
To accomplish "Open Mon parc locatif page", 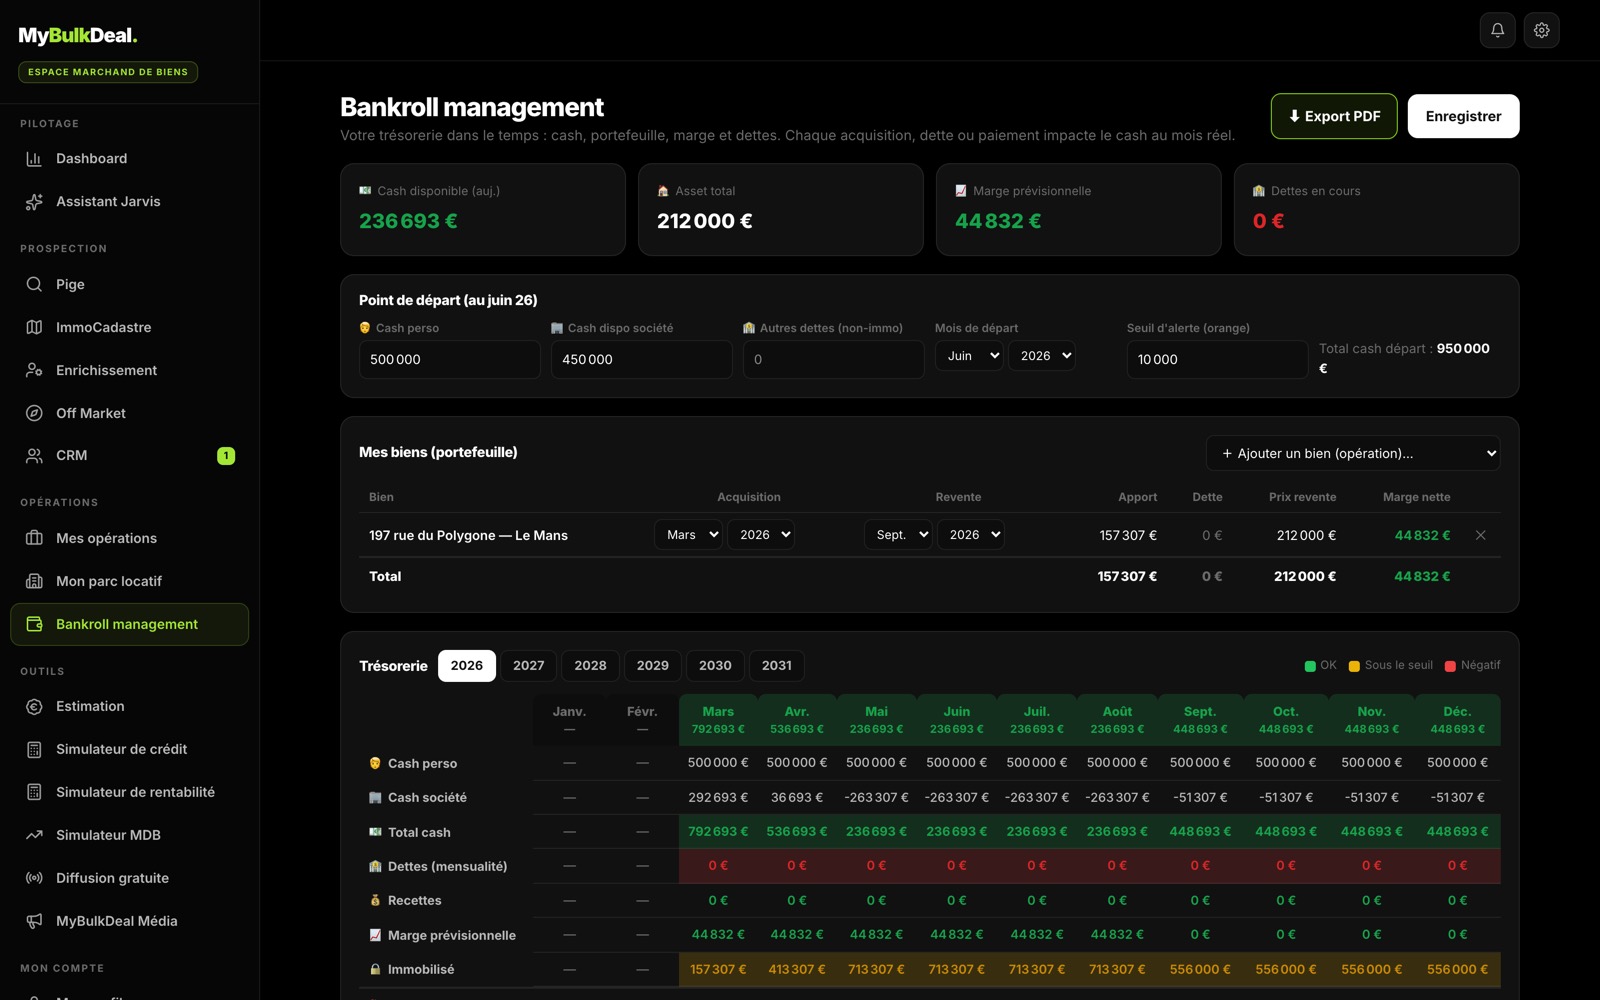I will point(130,581).
